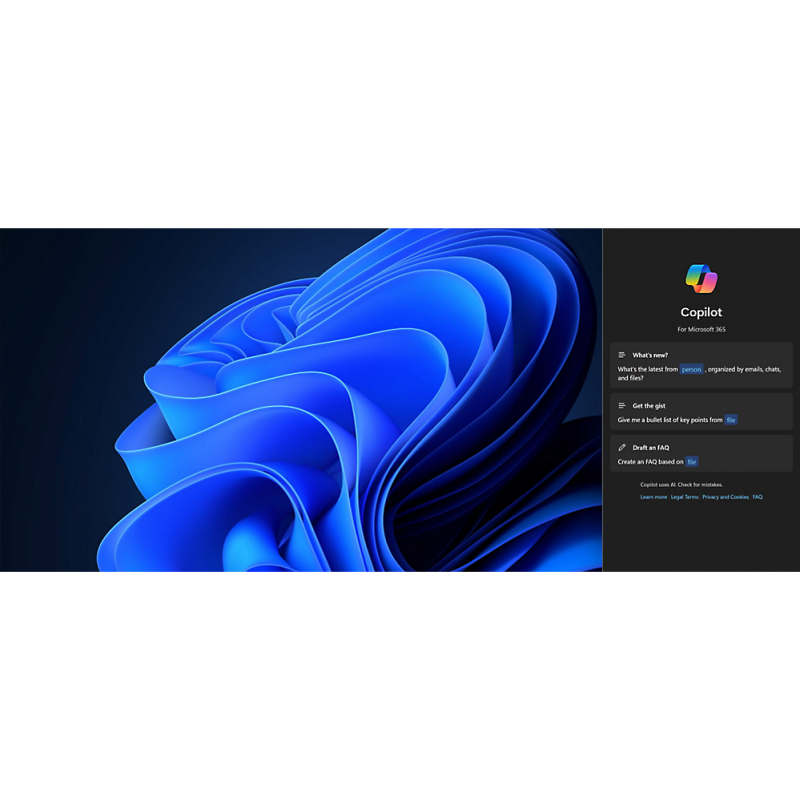Choose the "Get the gist" prompt title
Screen dimensions: 800x800
649,406
